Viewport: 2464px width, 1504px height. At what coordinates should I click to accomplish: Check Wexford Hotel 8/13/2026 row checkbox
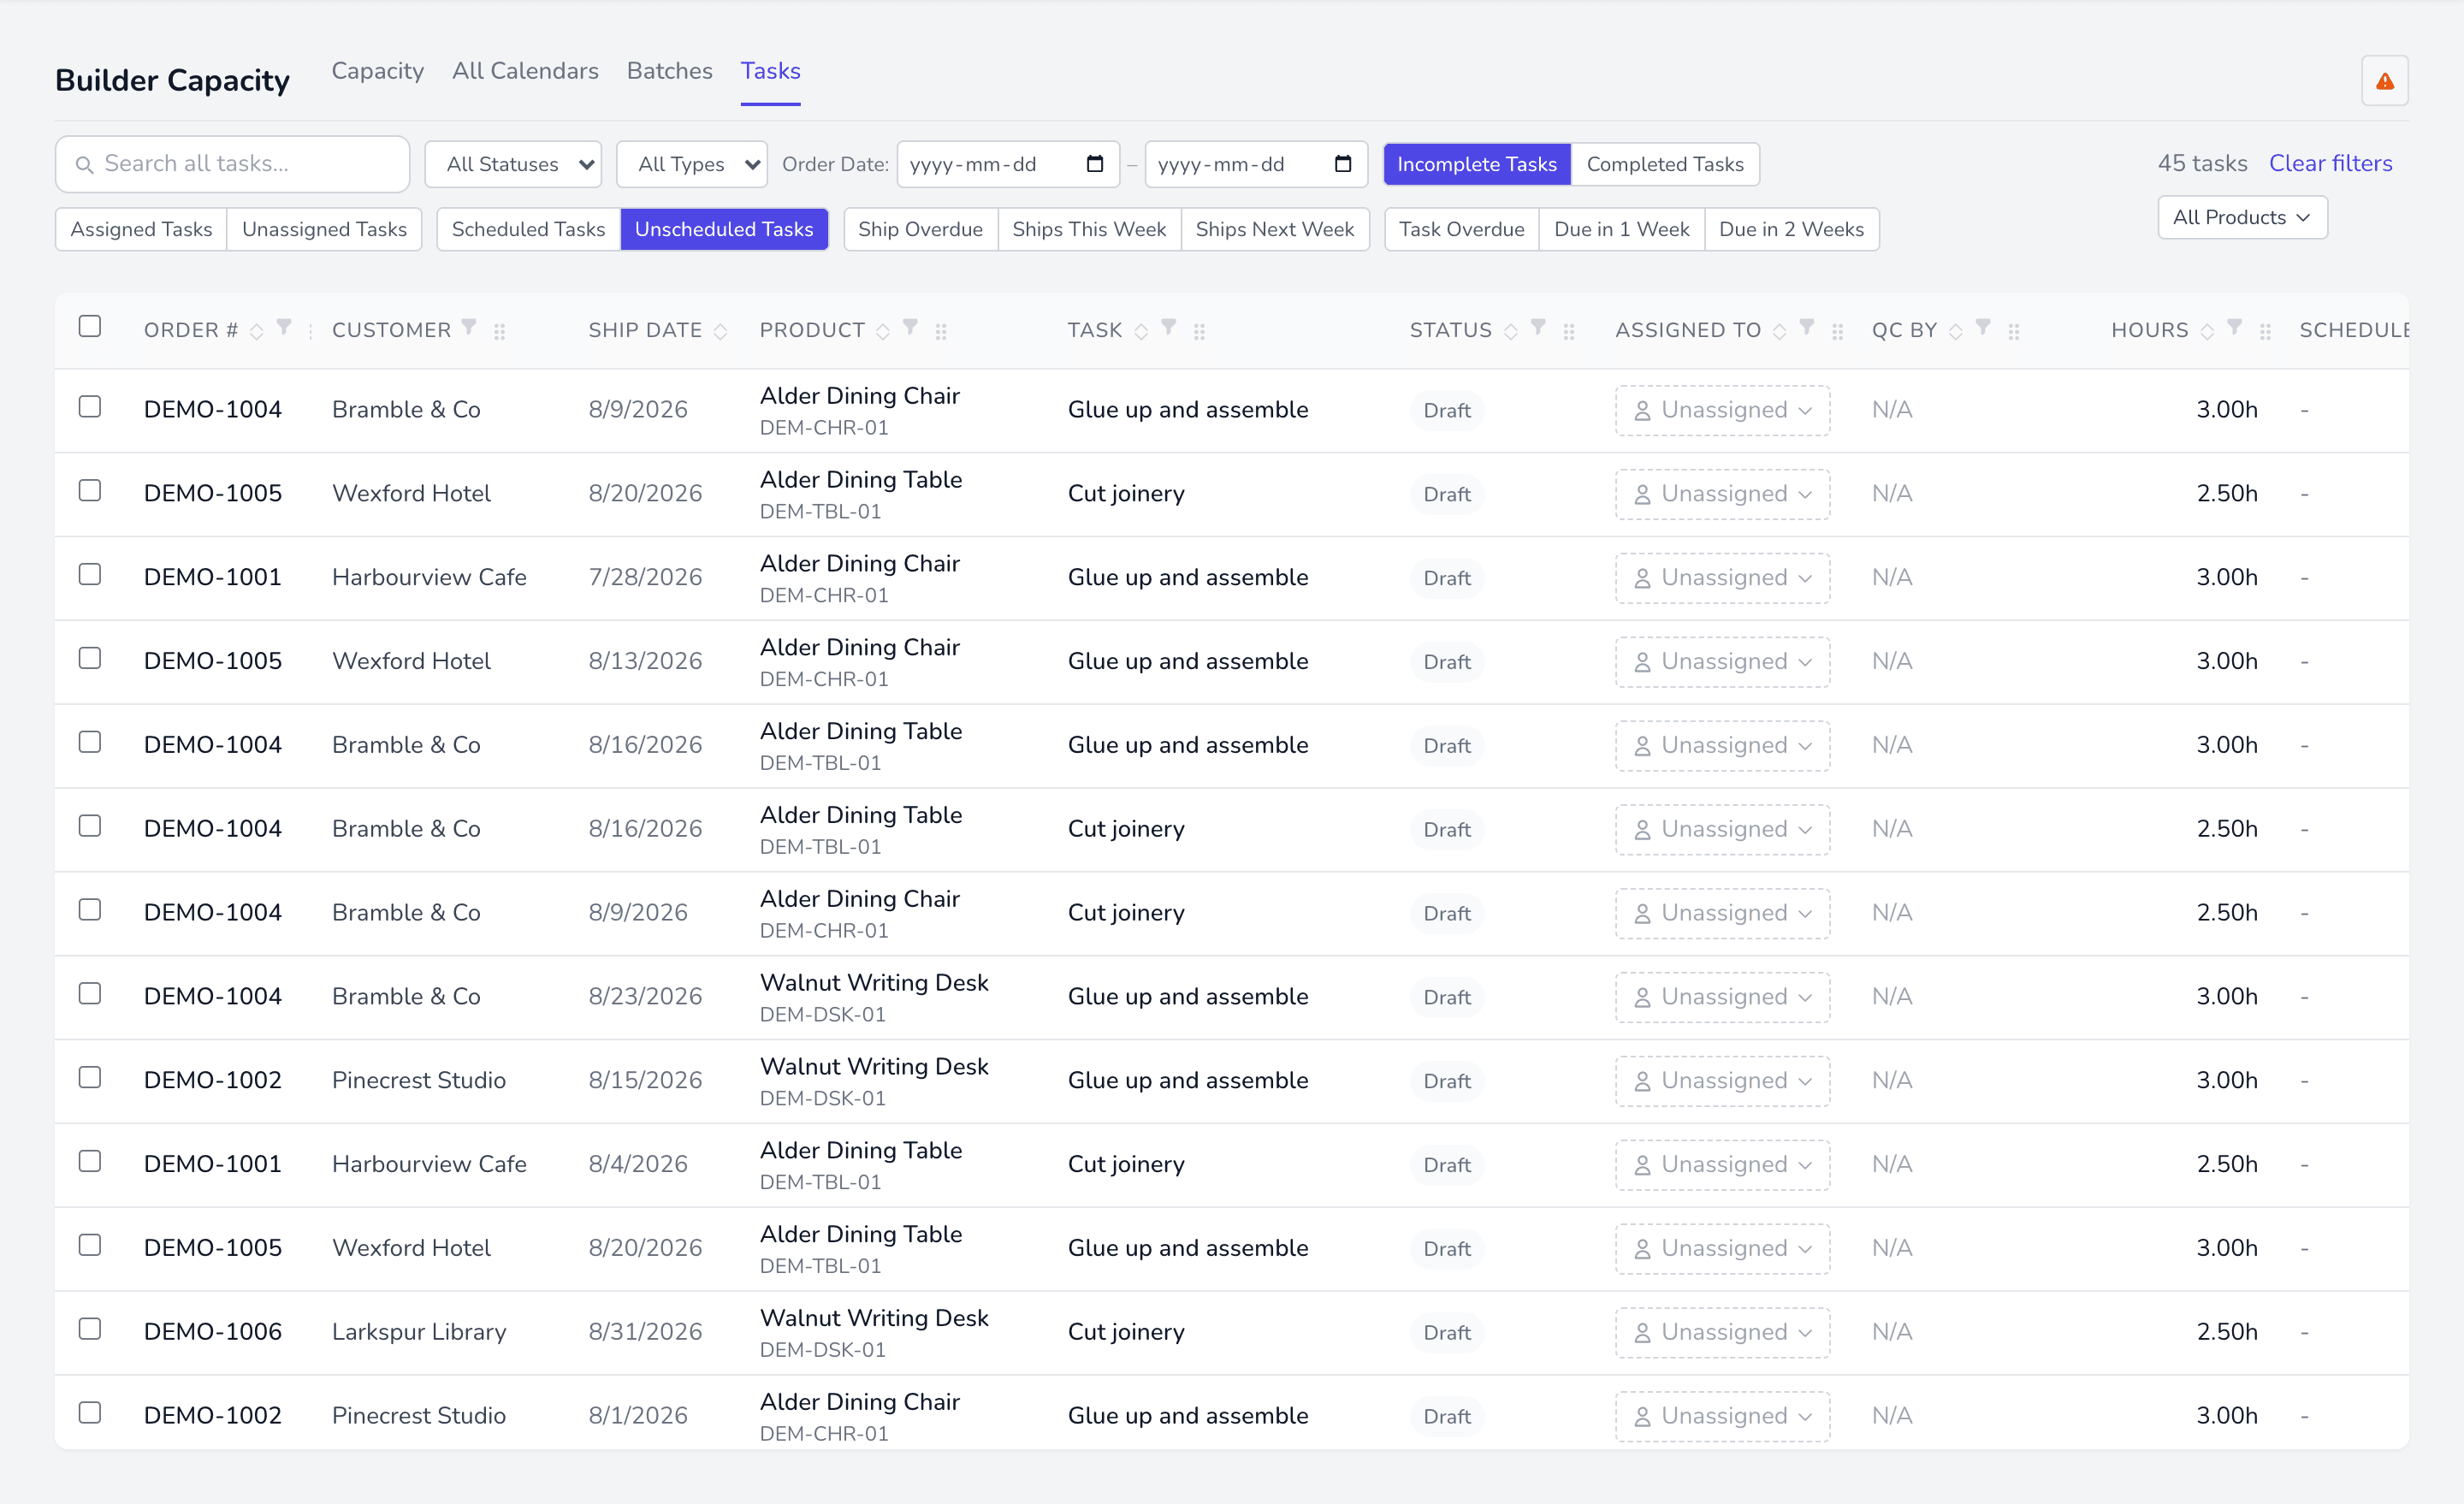coord(90,658)
